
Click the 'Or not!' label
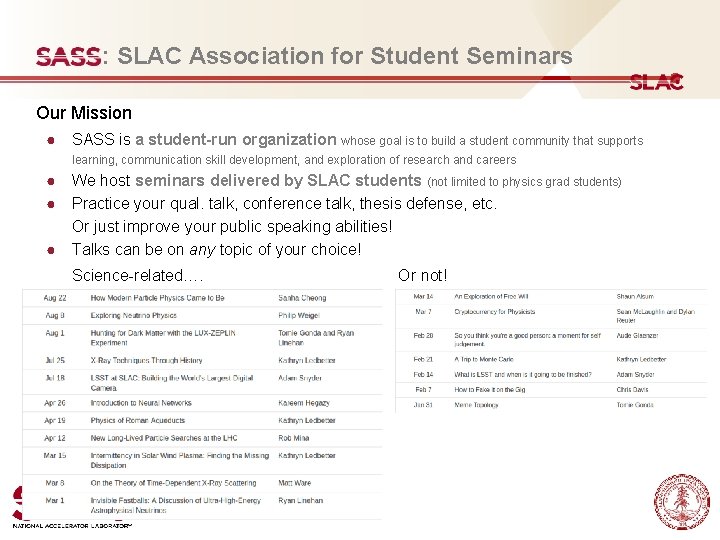tap(423, 275)
